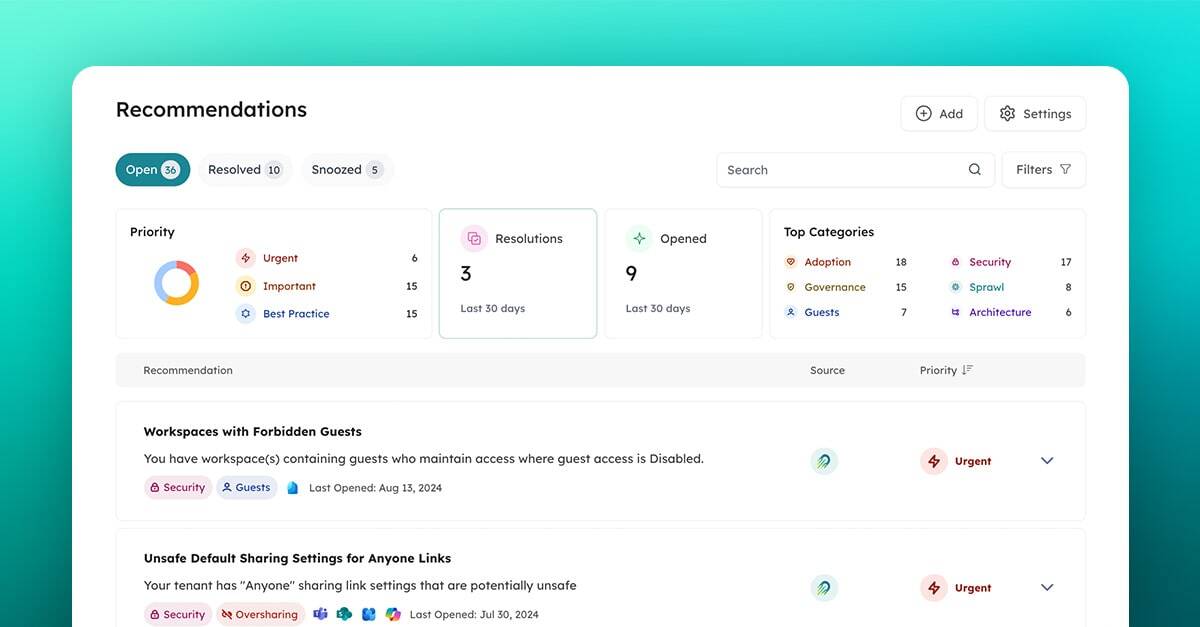Switch to the Open tab
The width and height of the screenshot is (1200, 627).
(152, 170)
